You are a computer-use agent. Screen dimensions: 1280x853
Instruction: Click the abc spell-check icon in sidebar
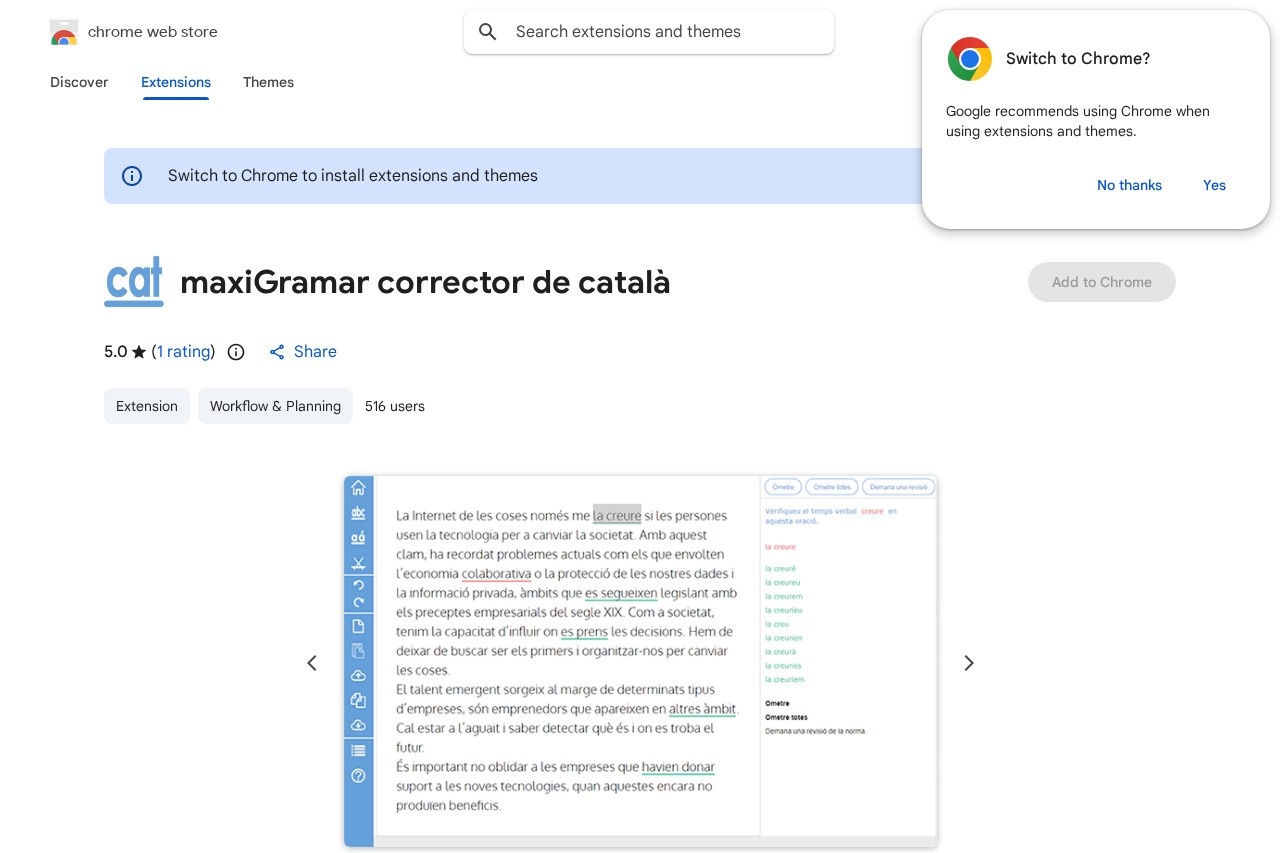(358, 513)
